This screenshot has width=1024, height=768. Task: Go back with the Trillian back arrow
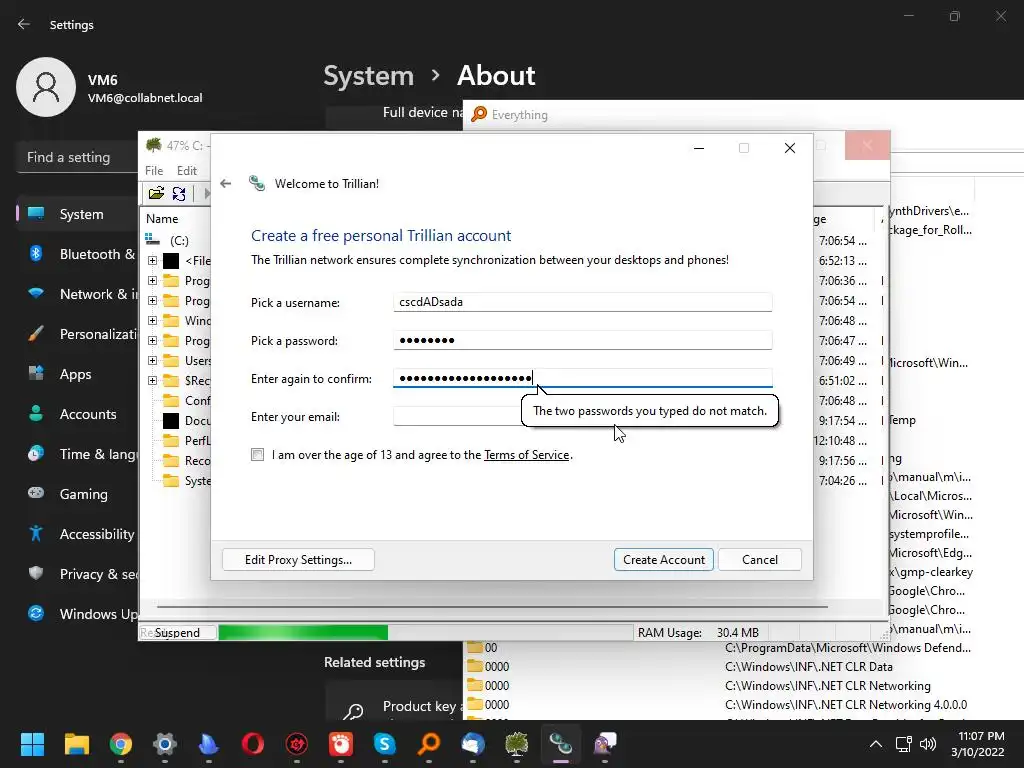(225, 184)
